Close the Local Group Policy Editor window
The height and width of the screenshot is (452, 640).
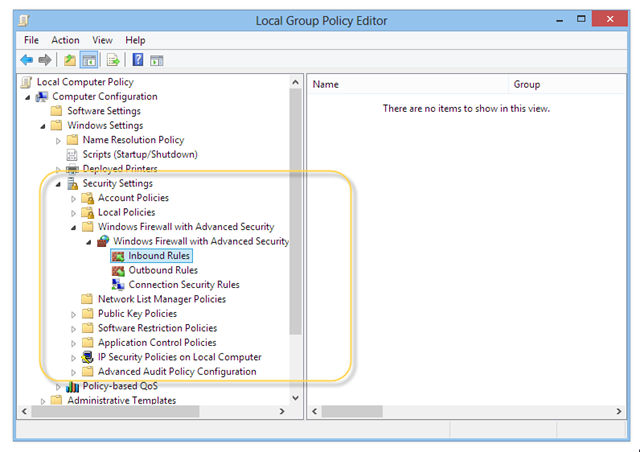coord(610,19)
